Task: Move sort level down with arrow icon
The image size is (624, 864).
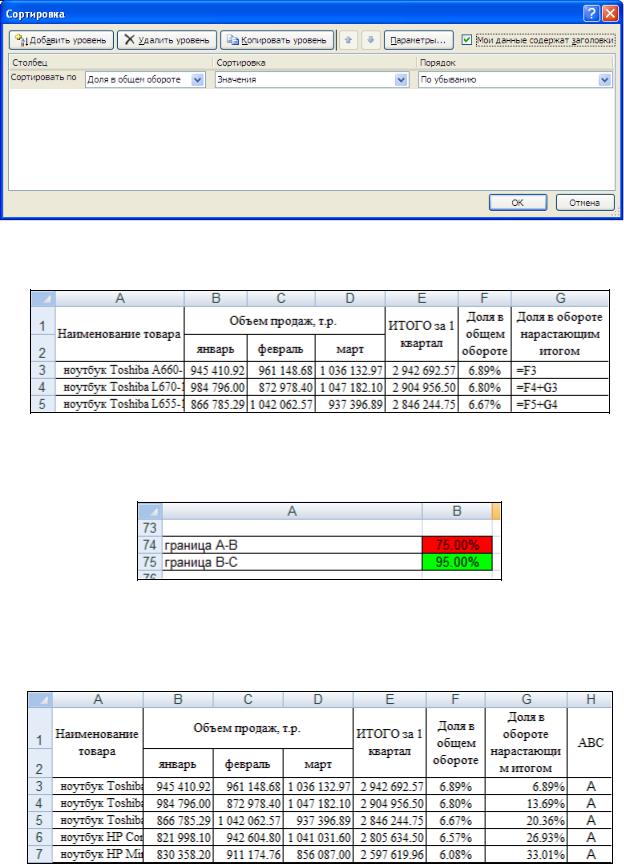Action: pos(370,40)
